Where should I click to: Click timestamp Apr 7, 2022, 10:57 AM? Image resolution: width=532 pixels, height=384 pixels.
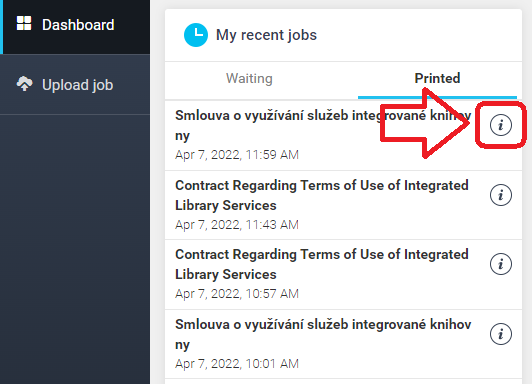pos(237,293)
